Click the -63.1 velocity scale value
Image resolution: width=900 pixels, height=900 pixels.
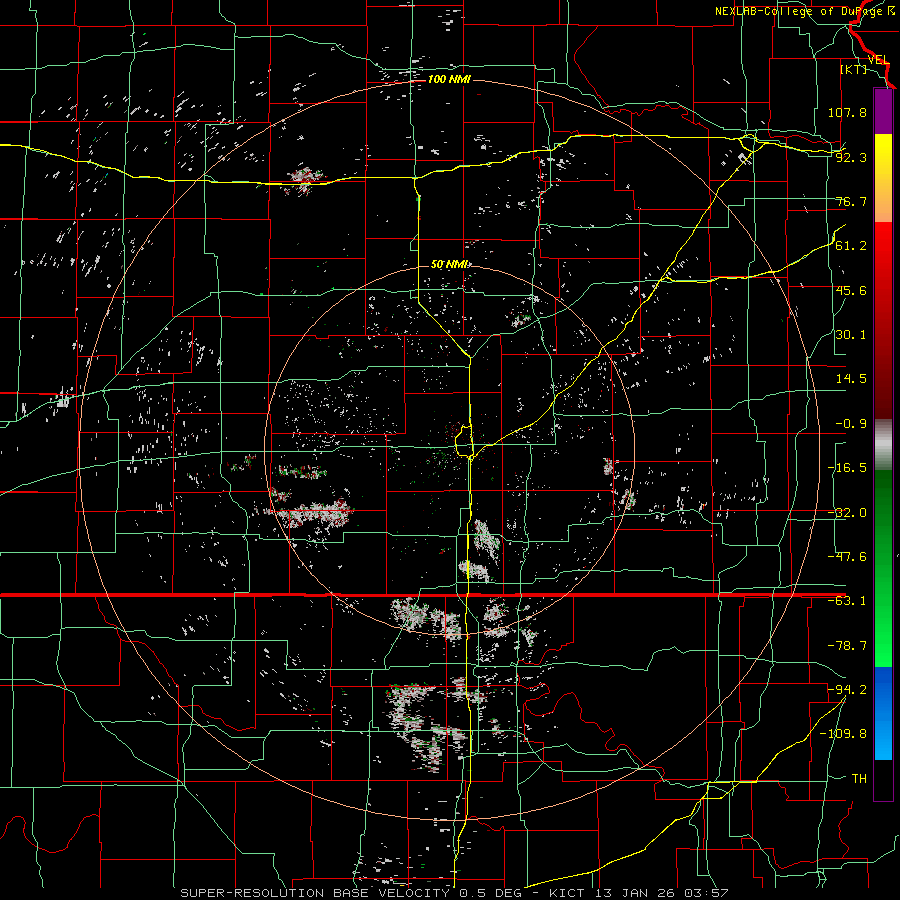point(847,601)
